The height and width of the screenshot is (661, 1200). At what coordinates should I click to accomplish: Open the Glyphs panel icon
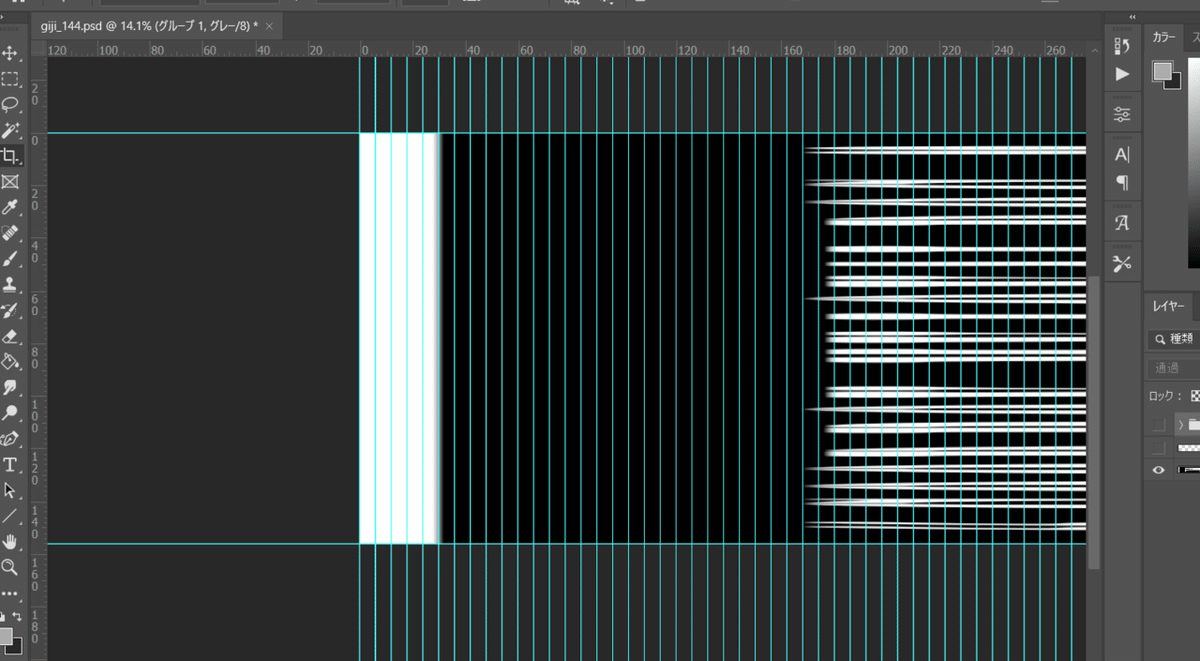pos(1122,223)
